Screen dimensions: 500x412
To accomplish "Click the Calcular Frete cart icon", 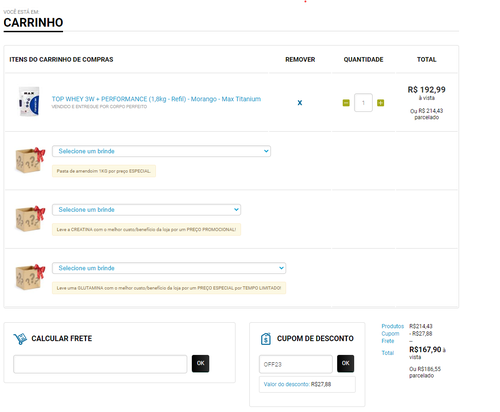I will point(20,339).
